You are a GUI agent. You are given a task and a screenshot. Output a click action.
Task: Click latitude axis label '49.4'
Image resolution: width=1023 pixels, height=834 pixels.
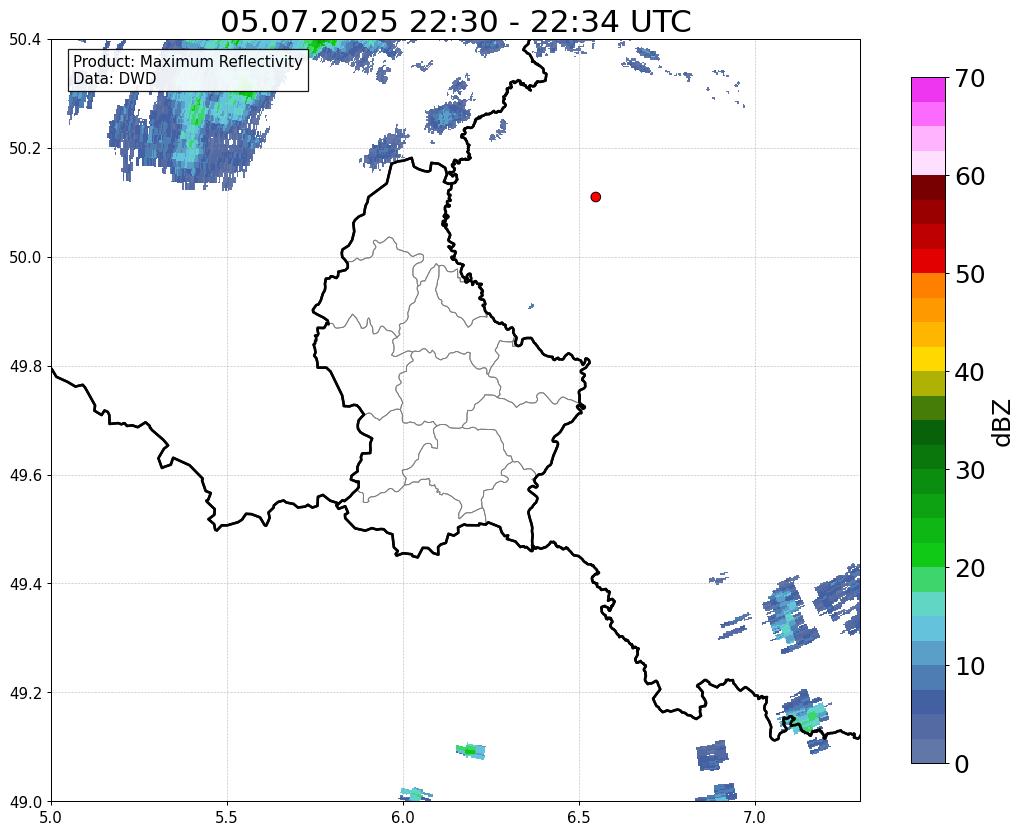click(x=25, y=584)
